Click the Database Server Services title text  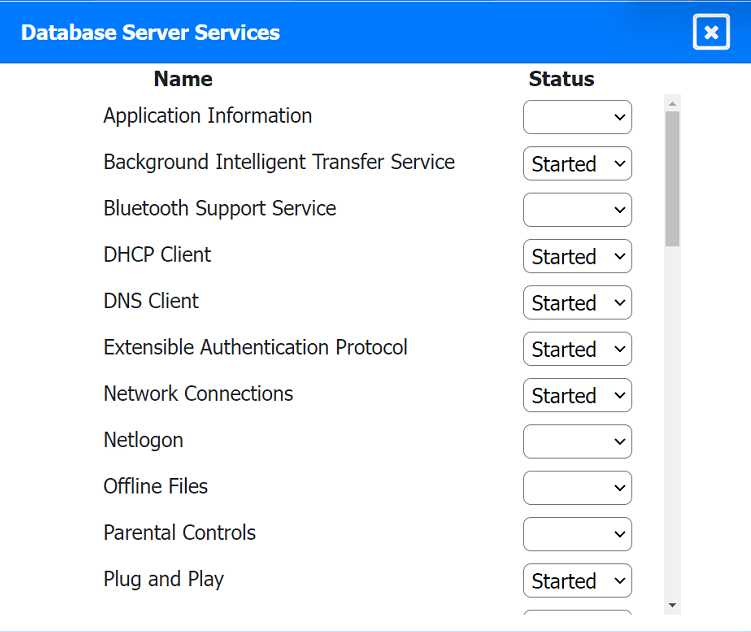pyautogui.click(x=150, y=32)
